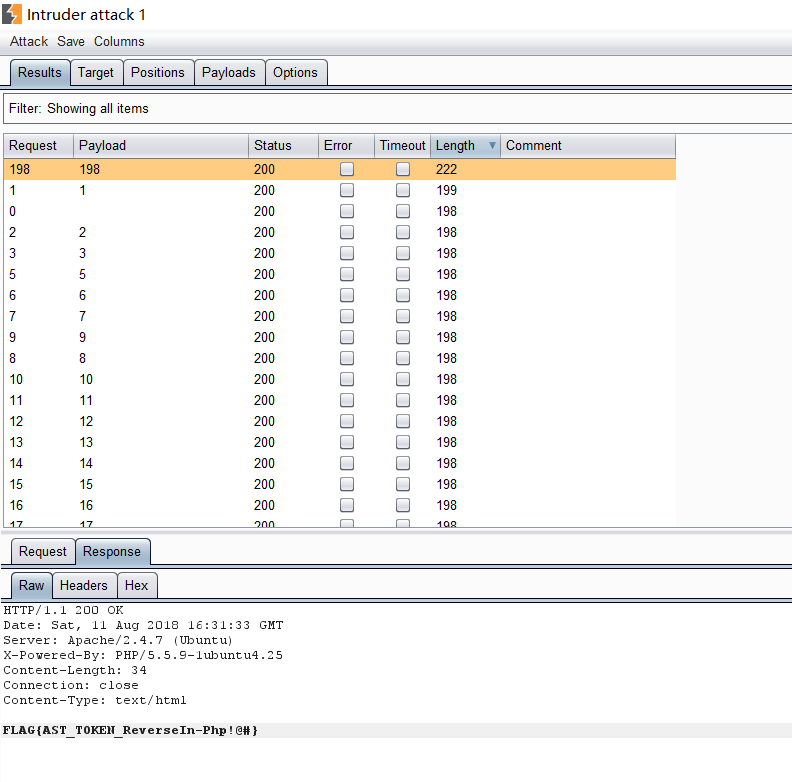The image size is (792, 782).
Task: Switch response view to Hex tab
Action: 136,585
